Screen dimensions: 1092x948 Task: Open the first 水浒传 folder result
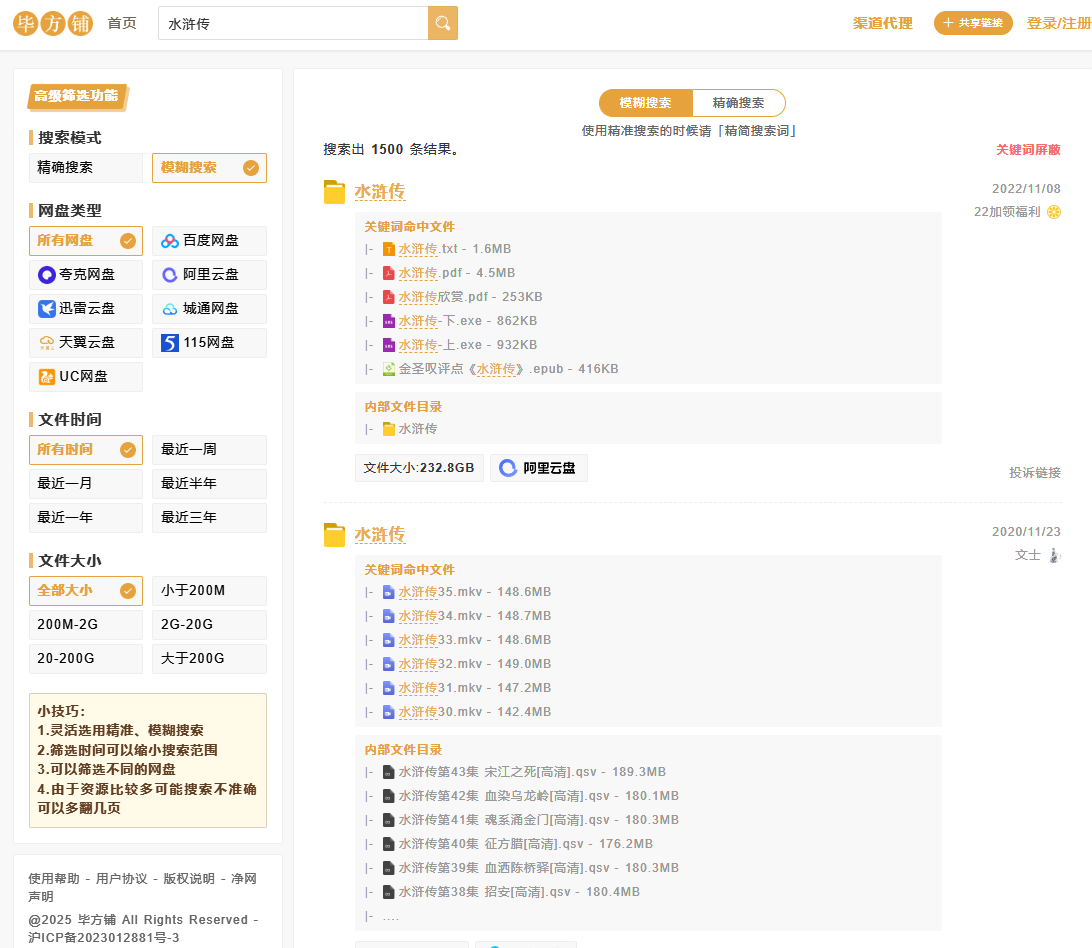click(379, 192)
